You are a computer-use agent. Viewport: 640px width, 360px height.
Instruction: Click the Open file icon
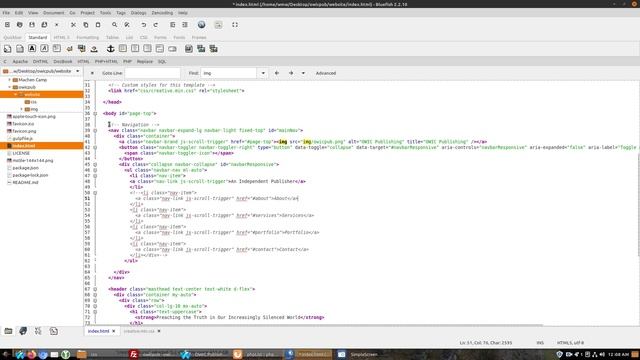tap(20, 25)
